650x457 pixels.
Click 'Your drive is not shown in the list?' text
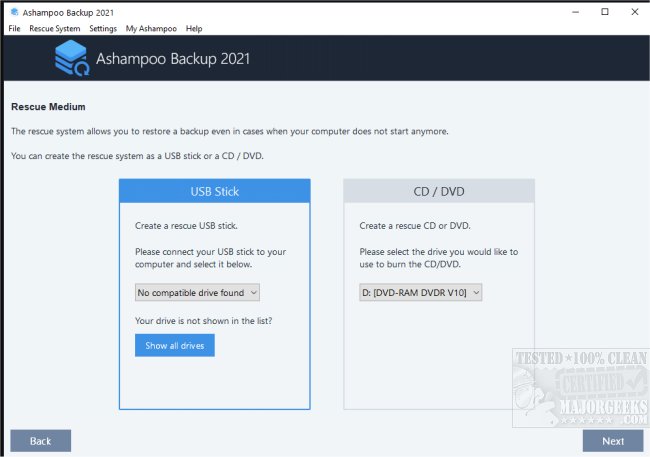tap(204, 321)
